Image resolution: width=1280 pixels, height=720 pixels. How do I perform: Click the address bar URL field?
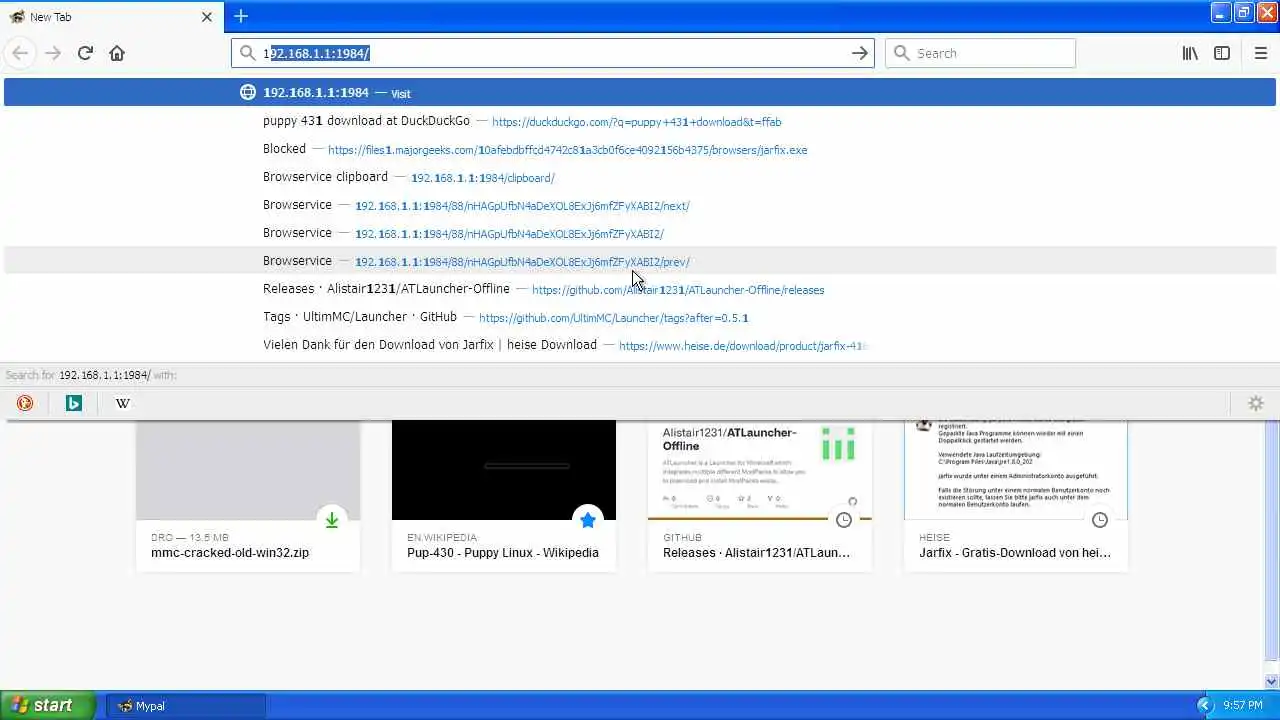click(x=552, y=53)
